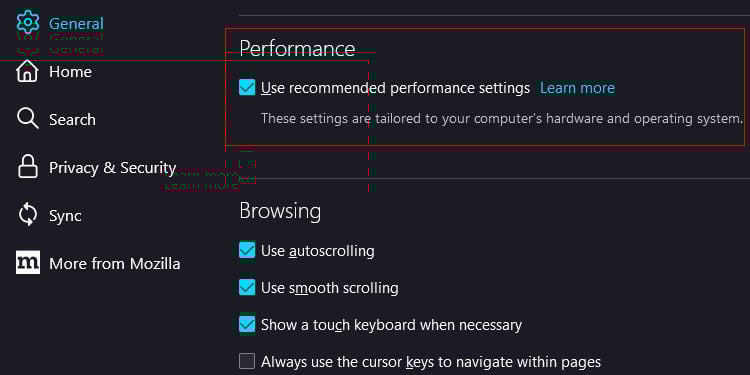
Task: Open the Search settings label
Action: (x=72, y=120)
